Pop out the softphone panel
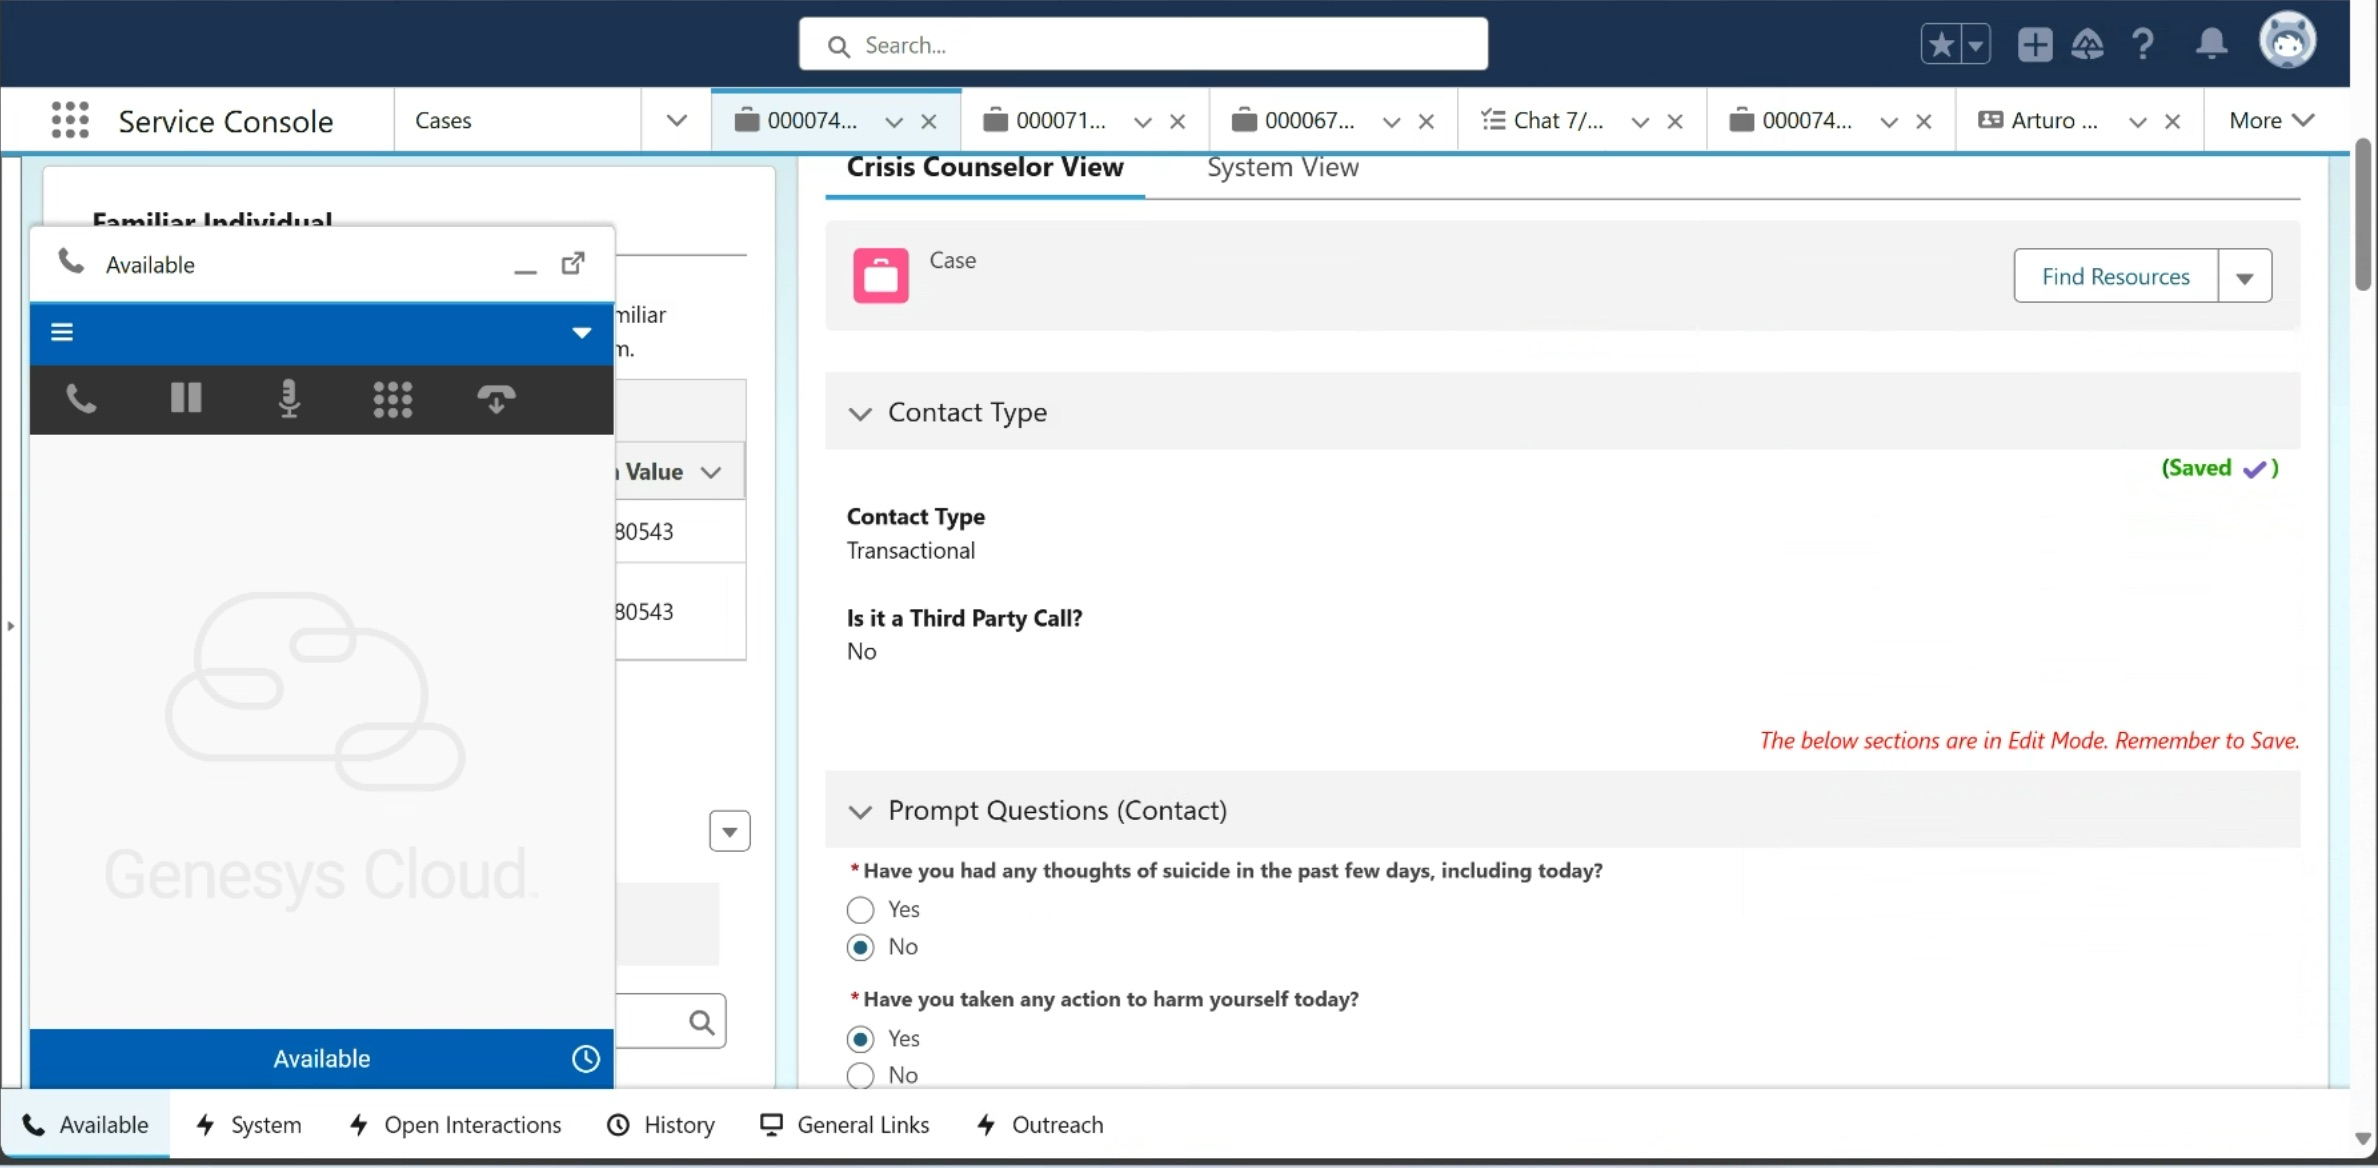 coord(573,263)
